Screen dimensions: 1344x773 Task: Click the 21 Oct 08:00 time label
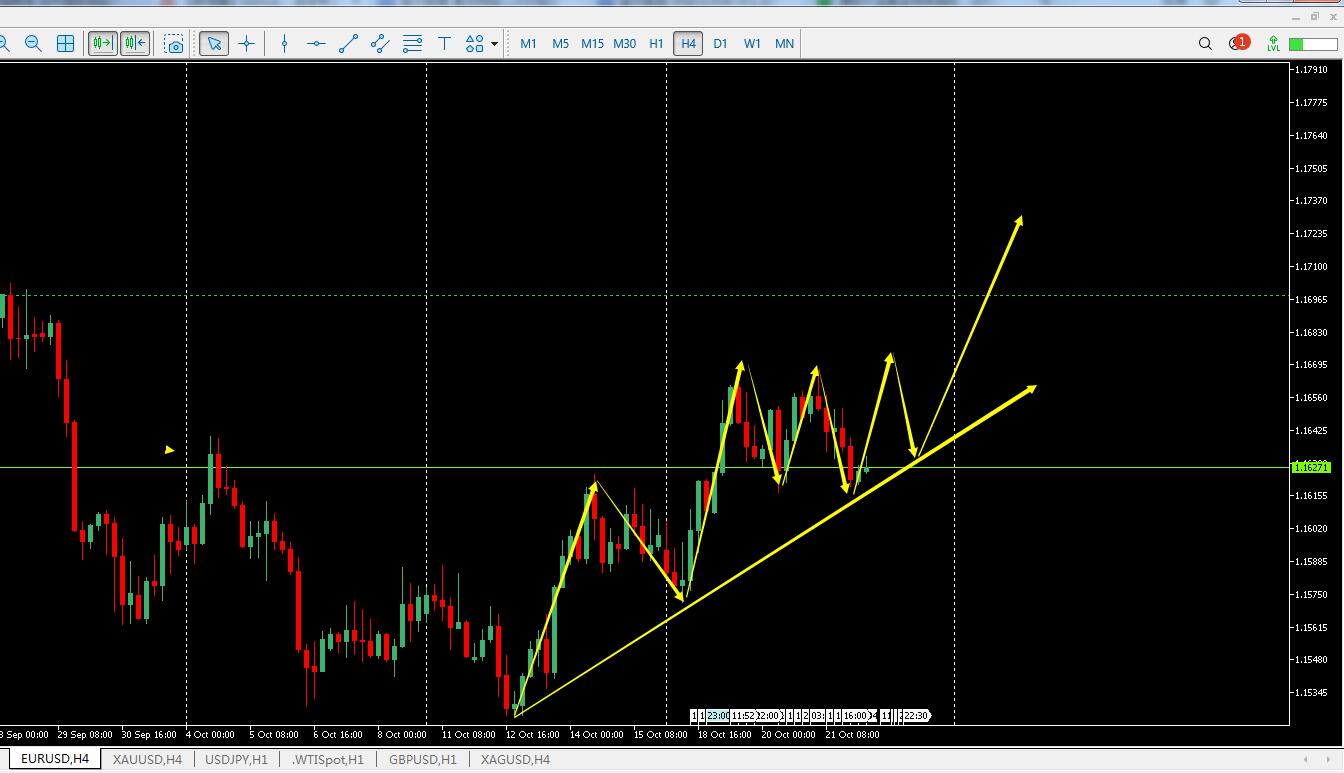852,734
